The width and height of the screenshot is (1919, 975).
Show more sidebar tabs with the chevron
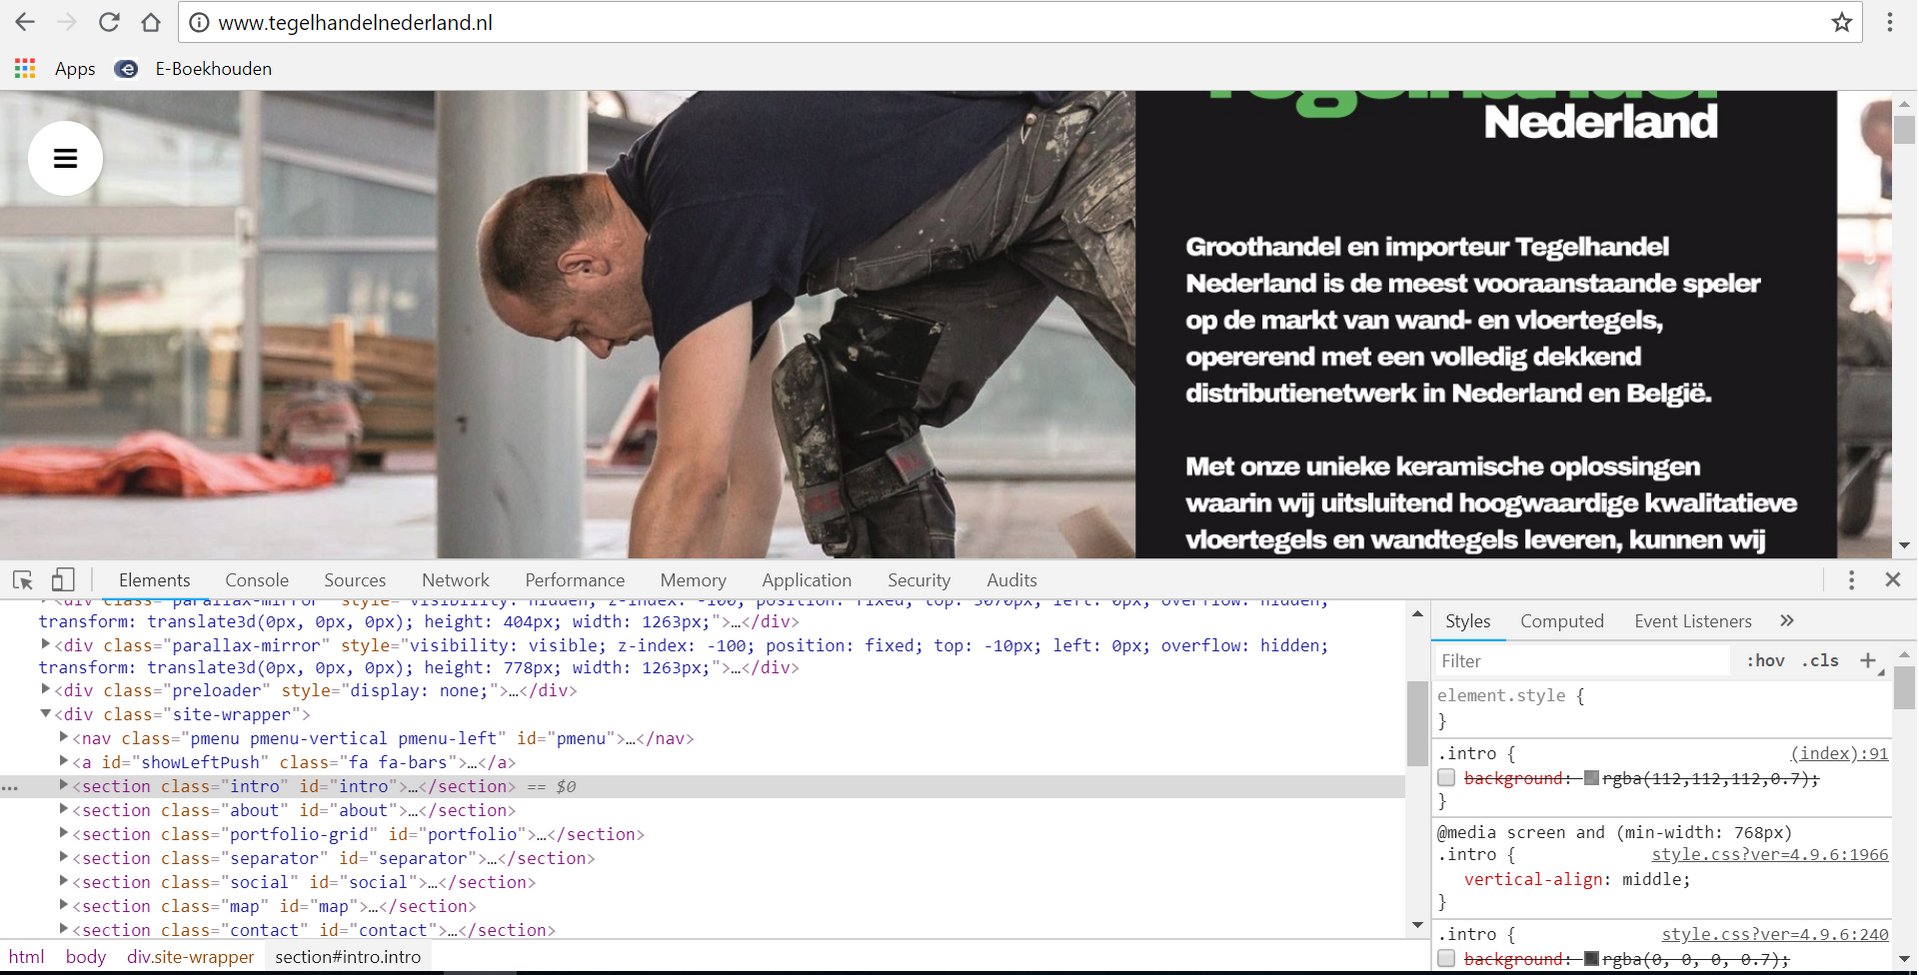pos(1787,621)
